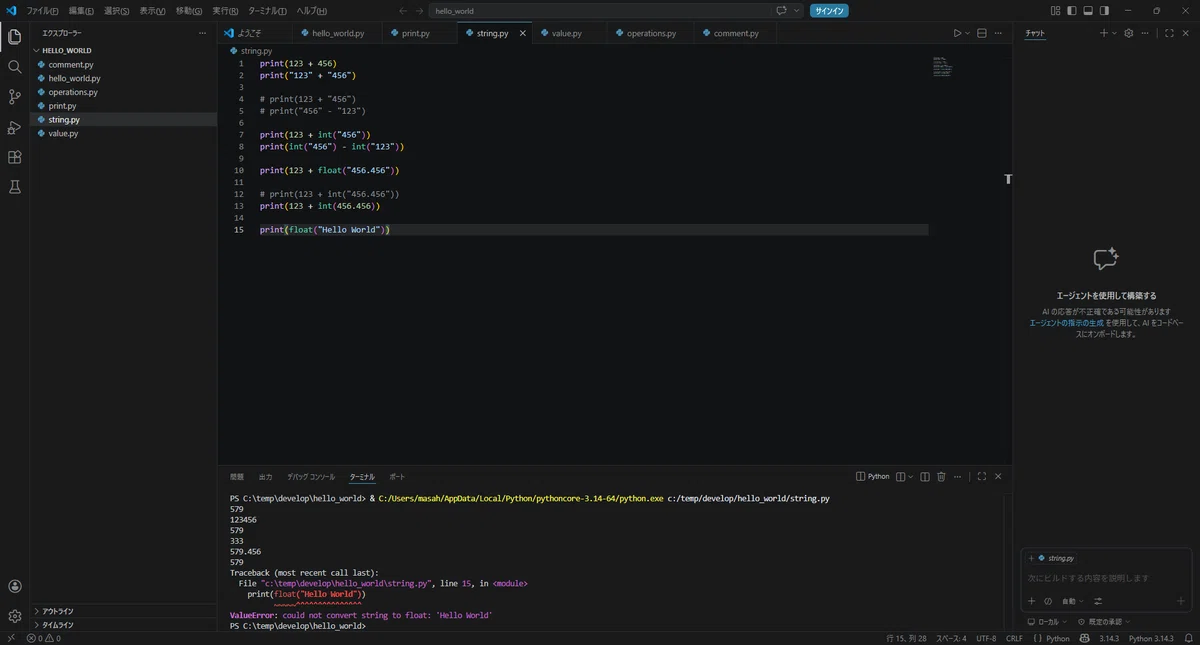This screenshot has height=645, width=1200.
Task: Click the chat prompt input field
Action: tap(1105, 578)
